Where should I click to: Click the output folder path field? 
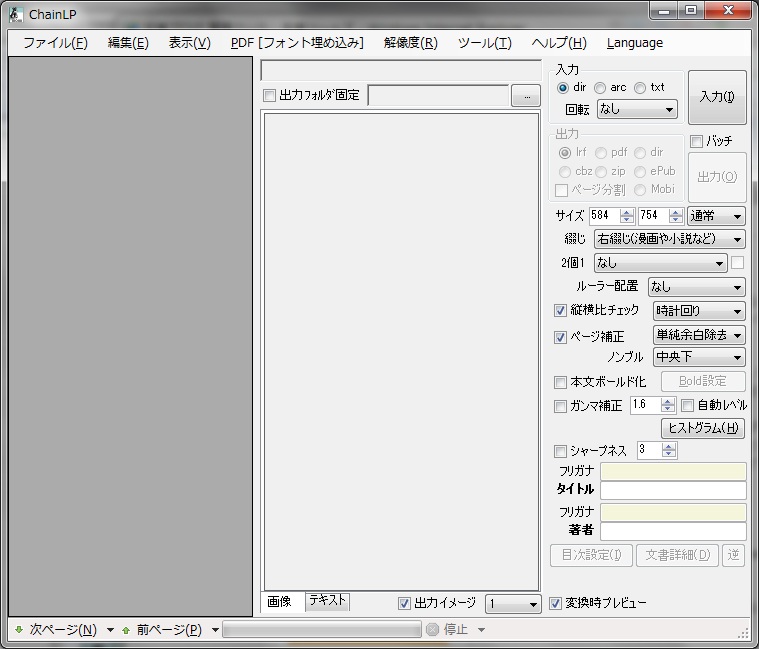(x=439, y=95)
